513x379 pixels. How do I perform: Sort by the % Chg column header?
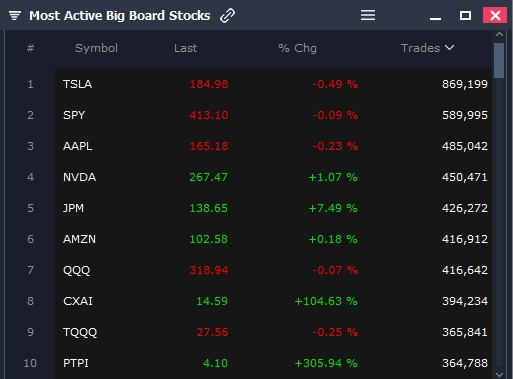click(x=297, y=48)
